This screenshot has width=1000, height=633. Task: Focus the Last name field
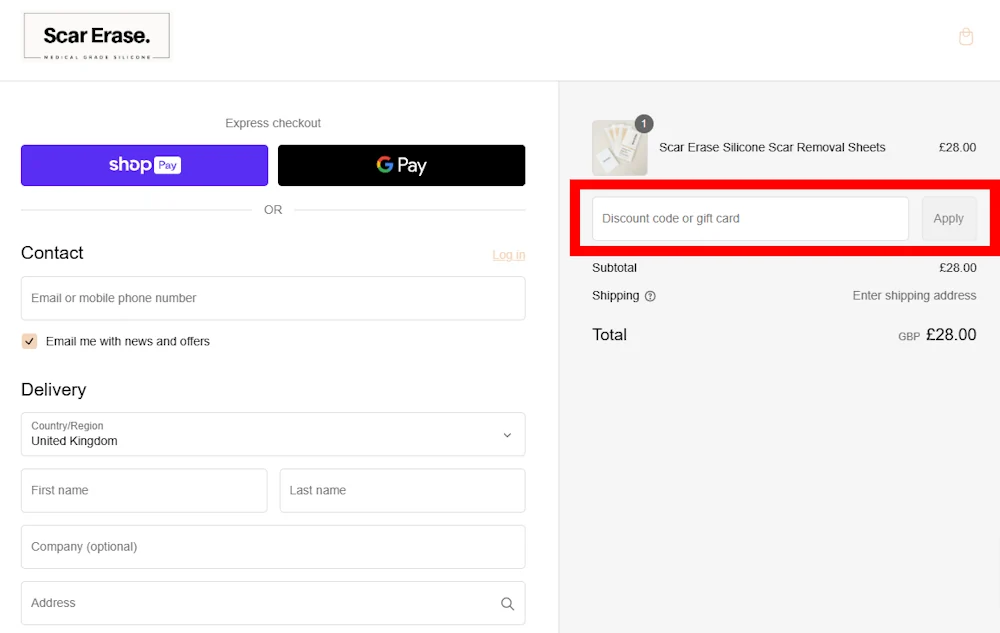pyautogui.click(x=402, y=491)
